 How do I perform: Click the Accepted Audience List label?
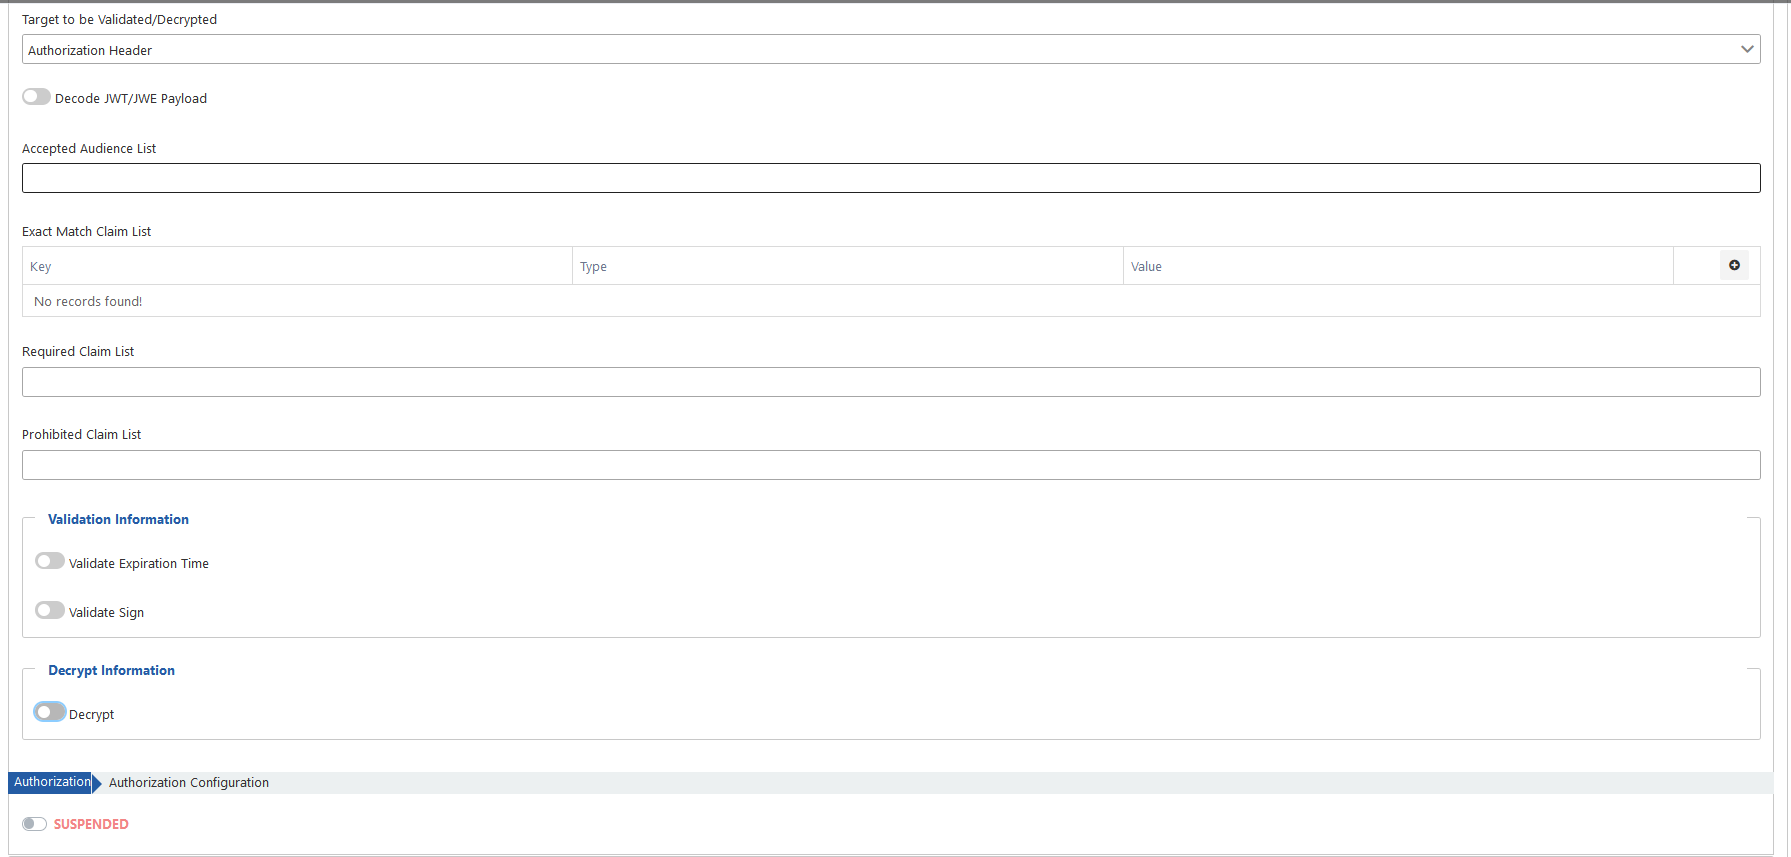(x=89, y=148)
